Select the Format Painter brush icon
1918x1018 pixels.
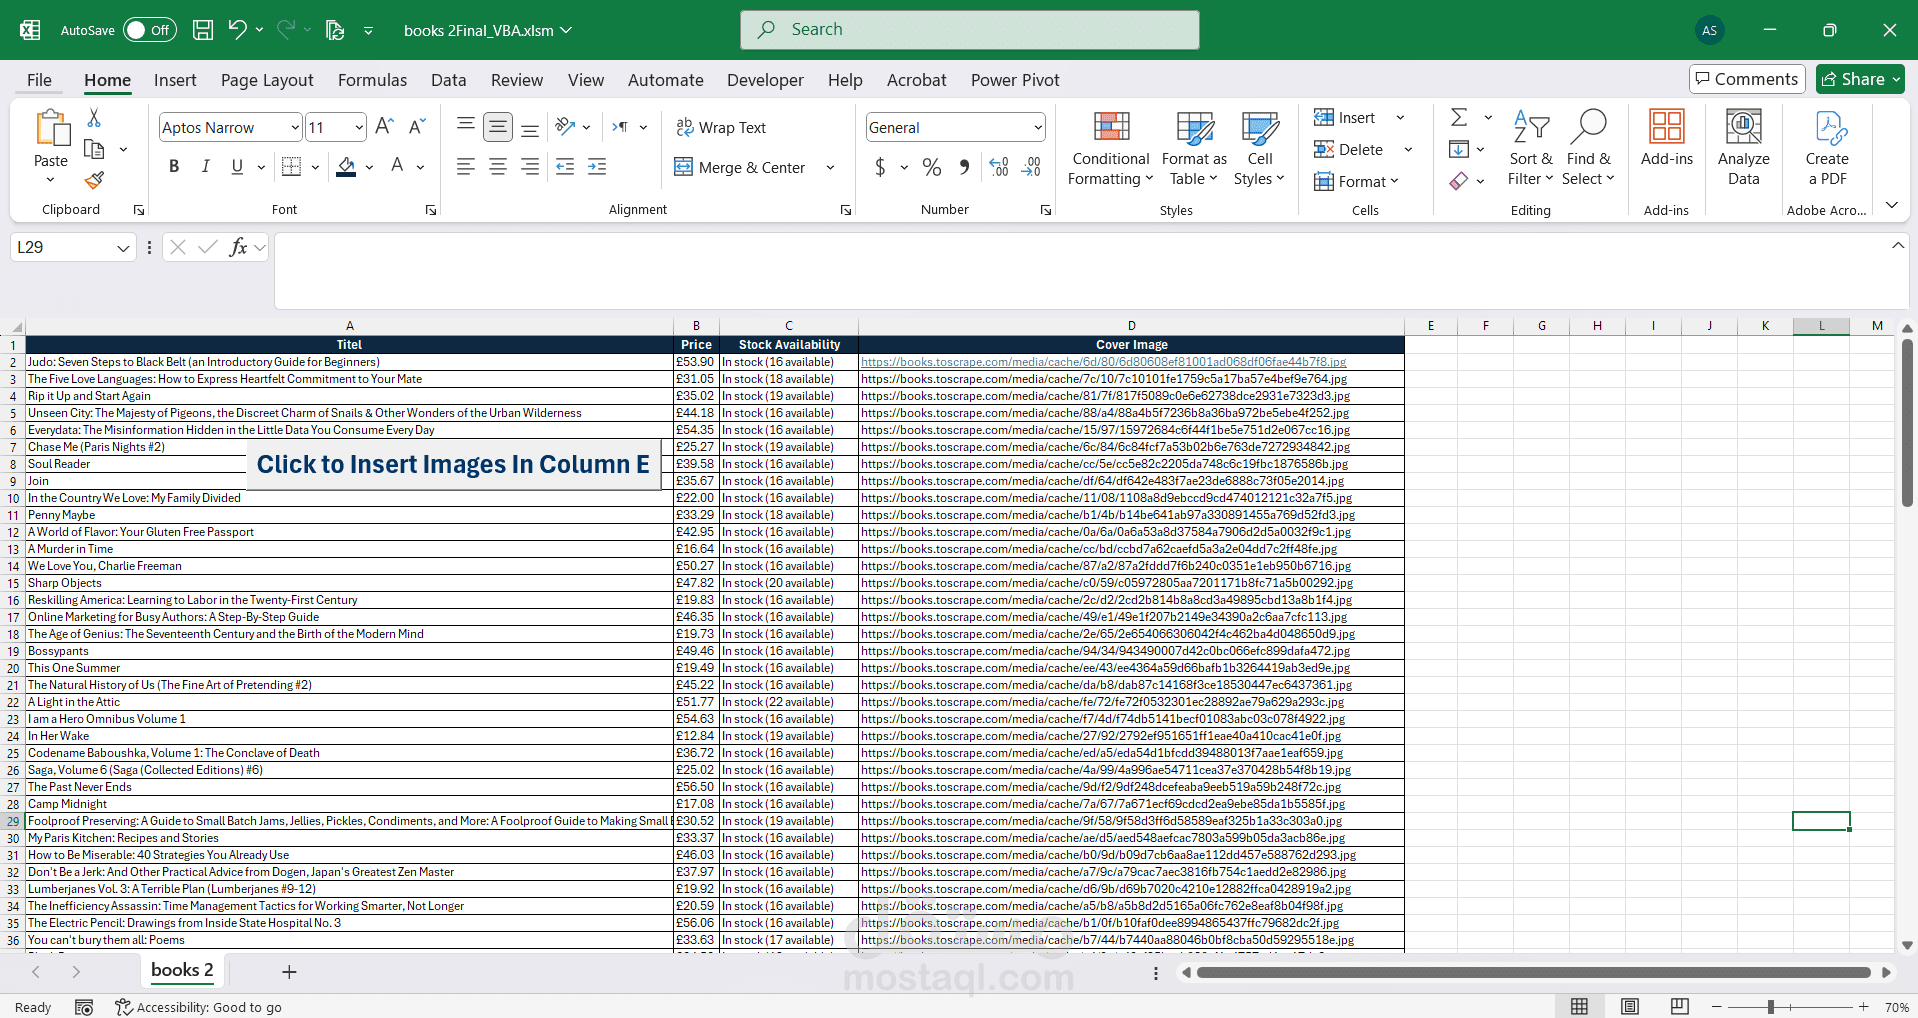(x=94, y=180)
